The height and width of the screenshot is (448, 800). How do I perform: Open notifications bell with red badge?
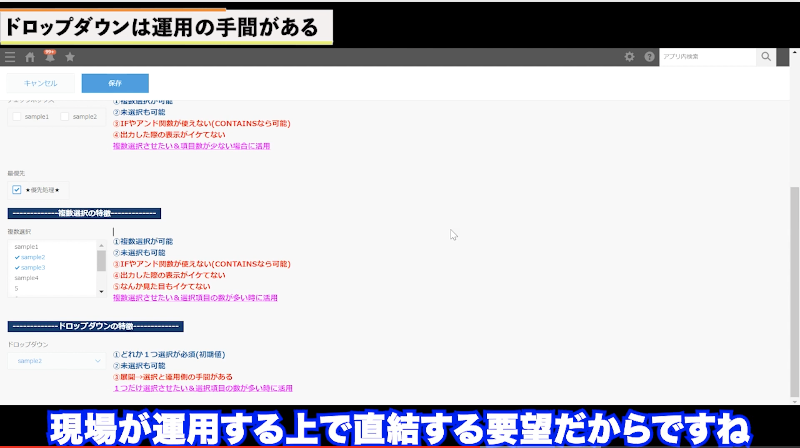(49, 57)
